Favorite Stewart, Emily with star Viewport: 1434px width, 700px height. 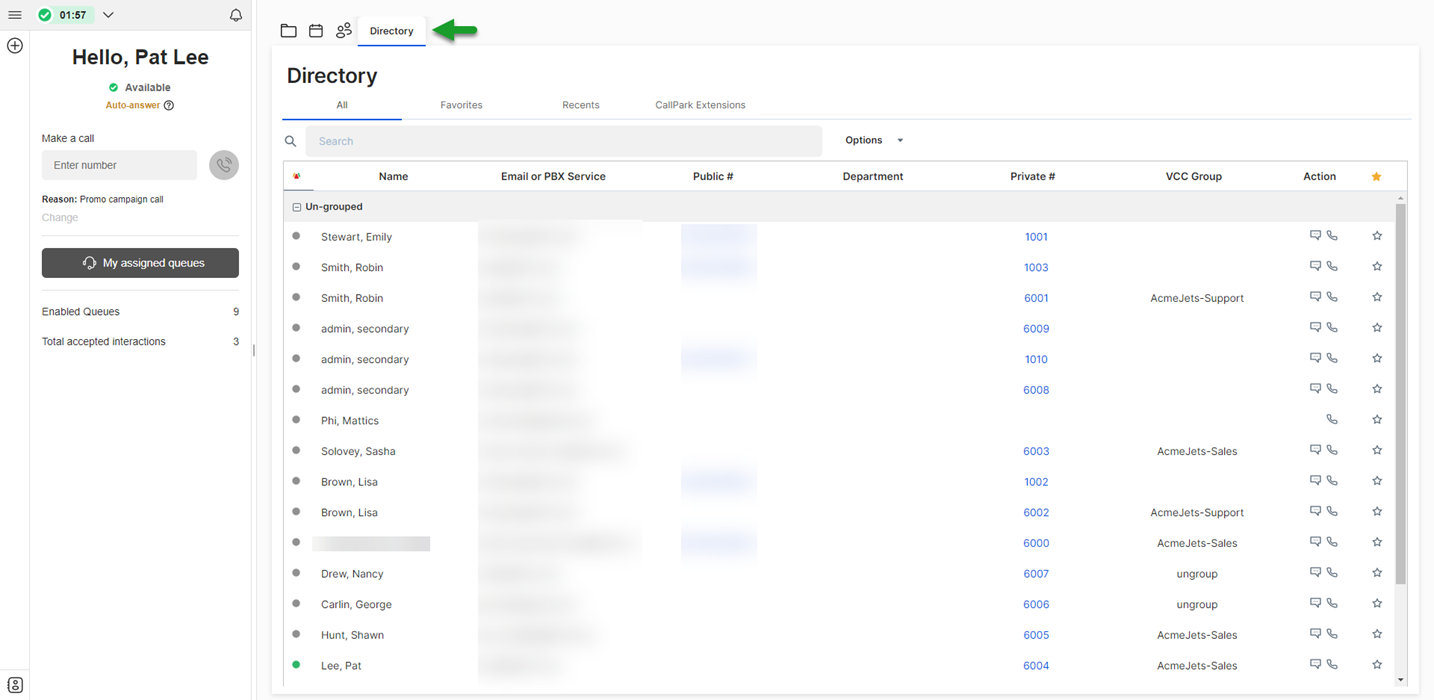[1377, 236]
